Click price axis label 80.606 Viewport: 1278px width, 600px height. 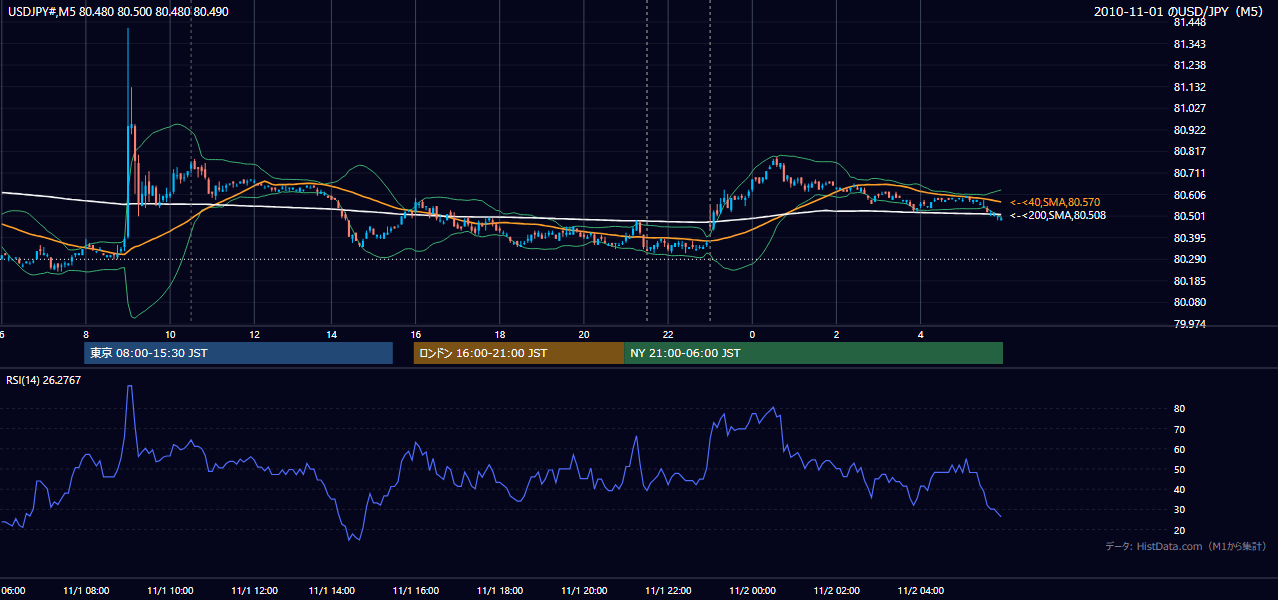1190,195
